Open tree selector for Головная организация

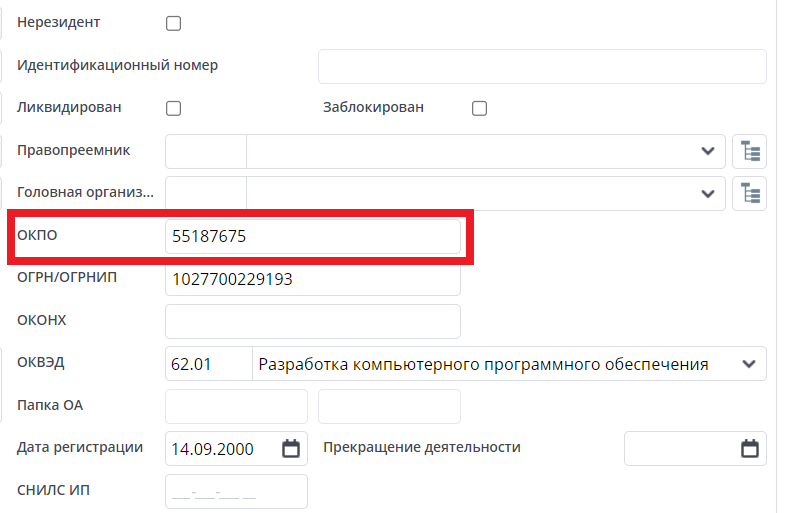(x=749, y=192)
